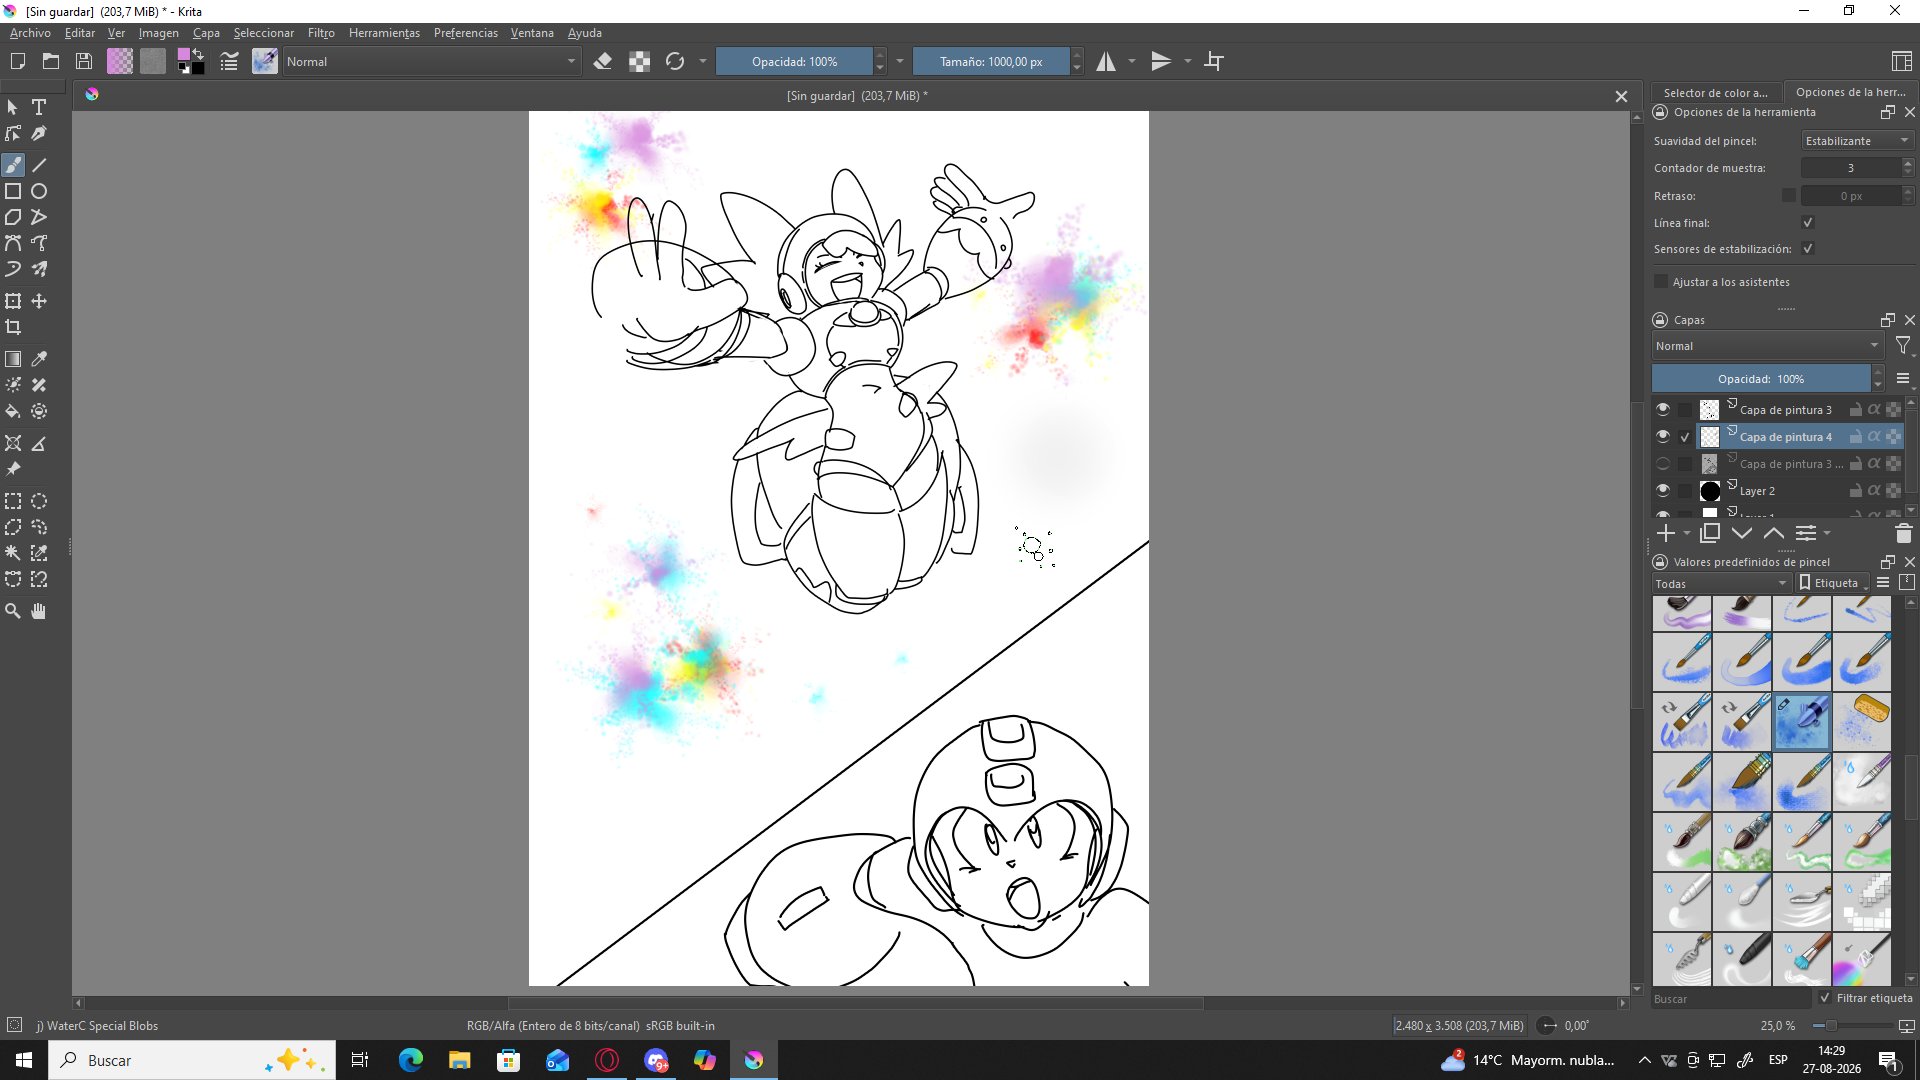Enable horizontal mirror painting
The image size is (1920, 1080).
tap(1106, 62)
